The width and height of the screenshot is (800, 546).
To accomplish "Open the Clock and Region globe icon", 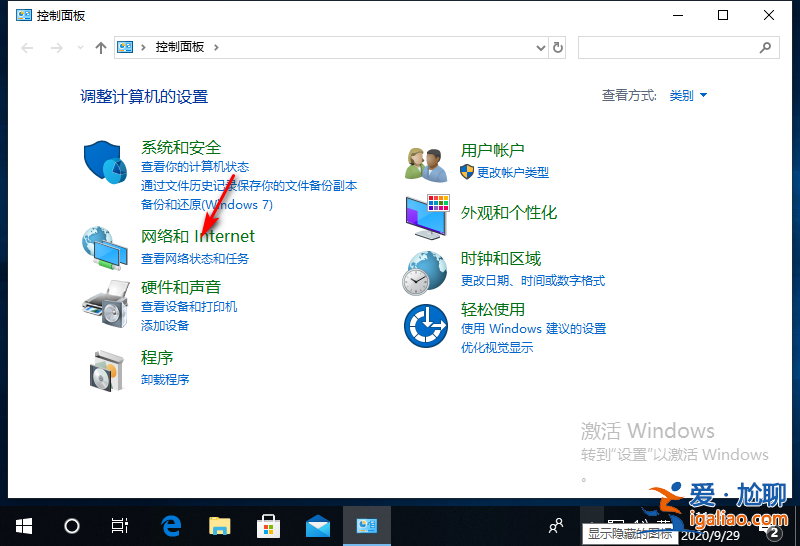I will point(424,273).
